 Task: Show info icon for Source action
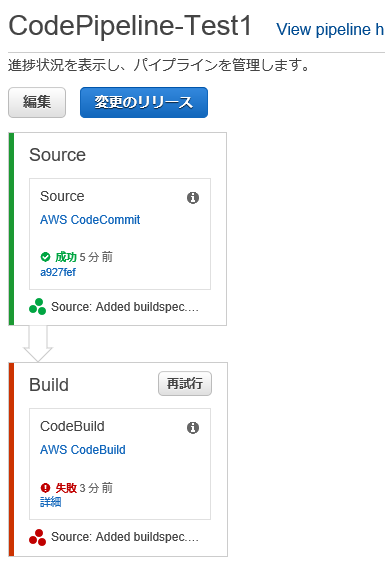(x=193, y=198)
